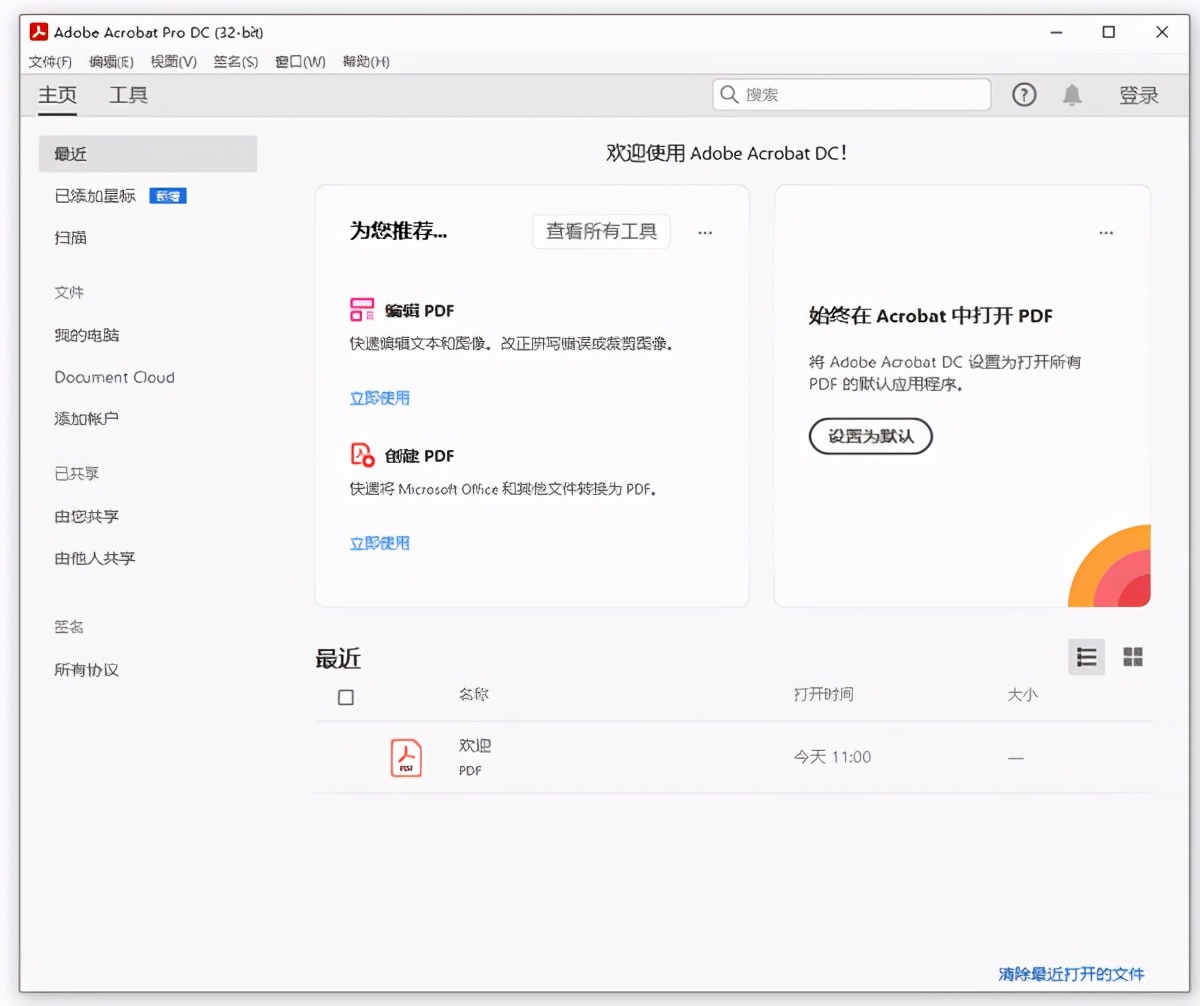Open the 帮助(H) menu

(x=366, y=61)
